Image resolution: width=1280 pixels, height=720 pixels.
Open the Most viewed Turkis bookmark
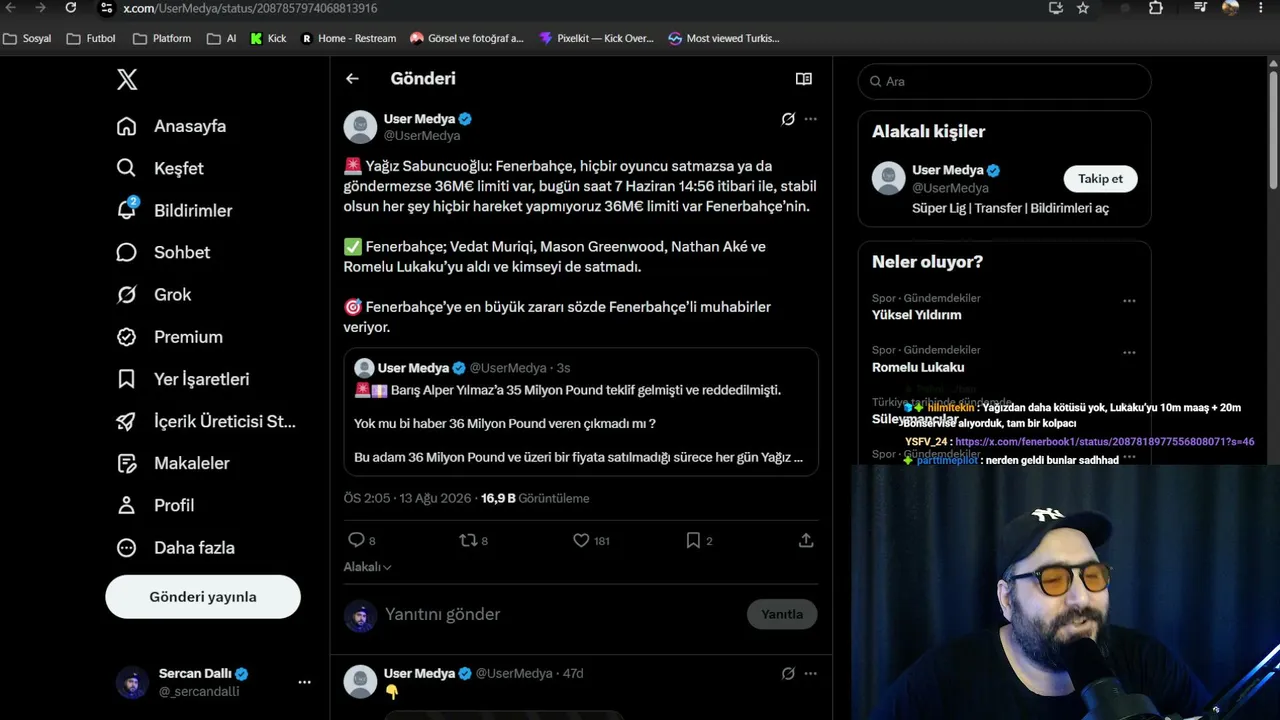[724, 38]
